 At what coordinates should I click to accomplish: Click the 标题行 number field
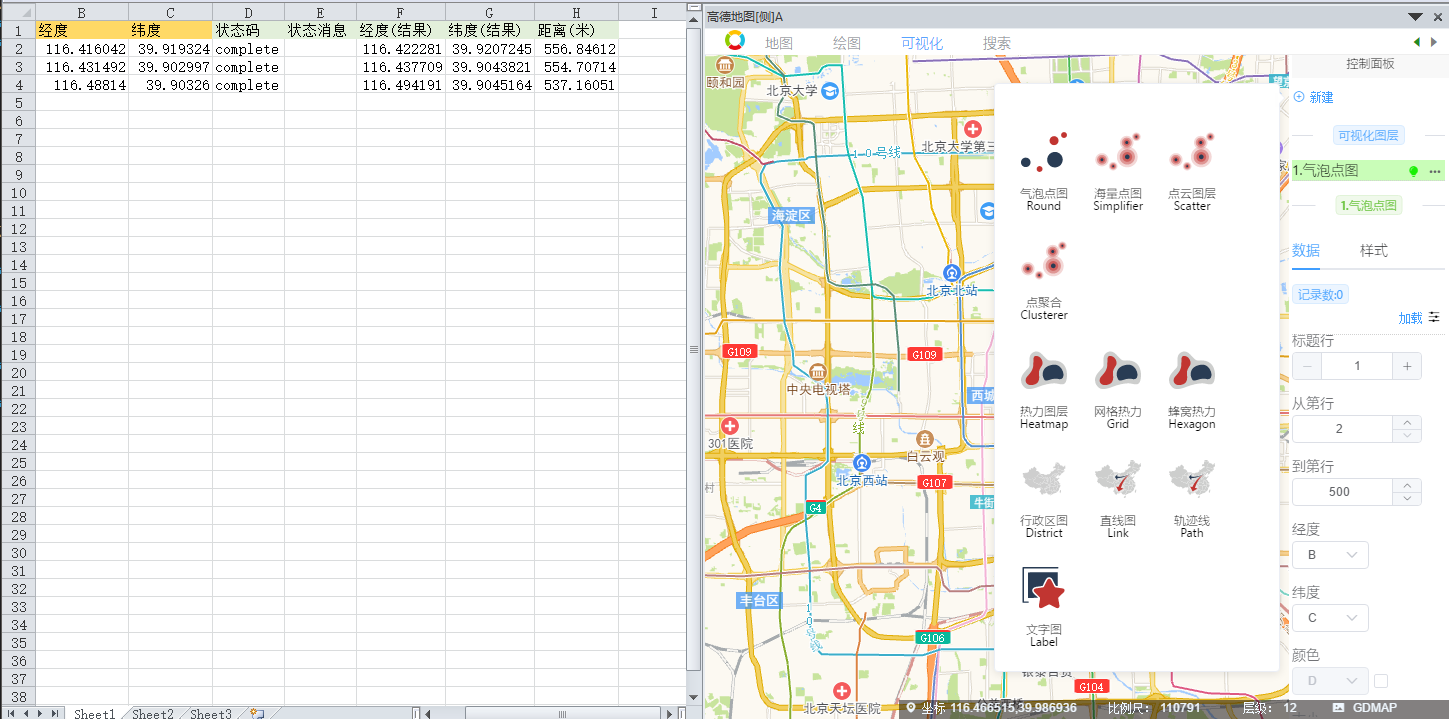point(1357,366)
